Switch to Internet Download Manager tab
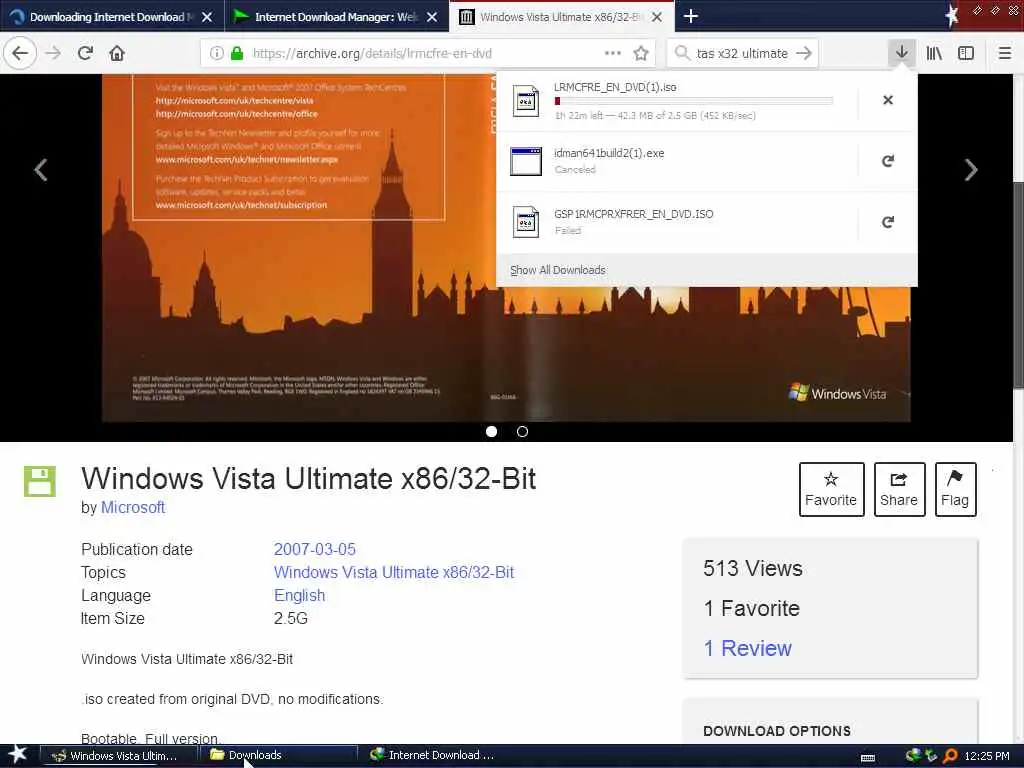Viewport: 1024px width, 768px height. point(337,16)
